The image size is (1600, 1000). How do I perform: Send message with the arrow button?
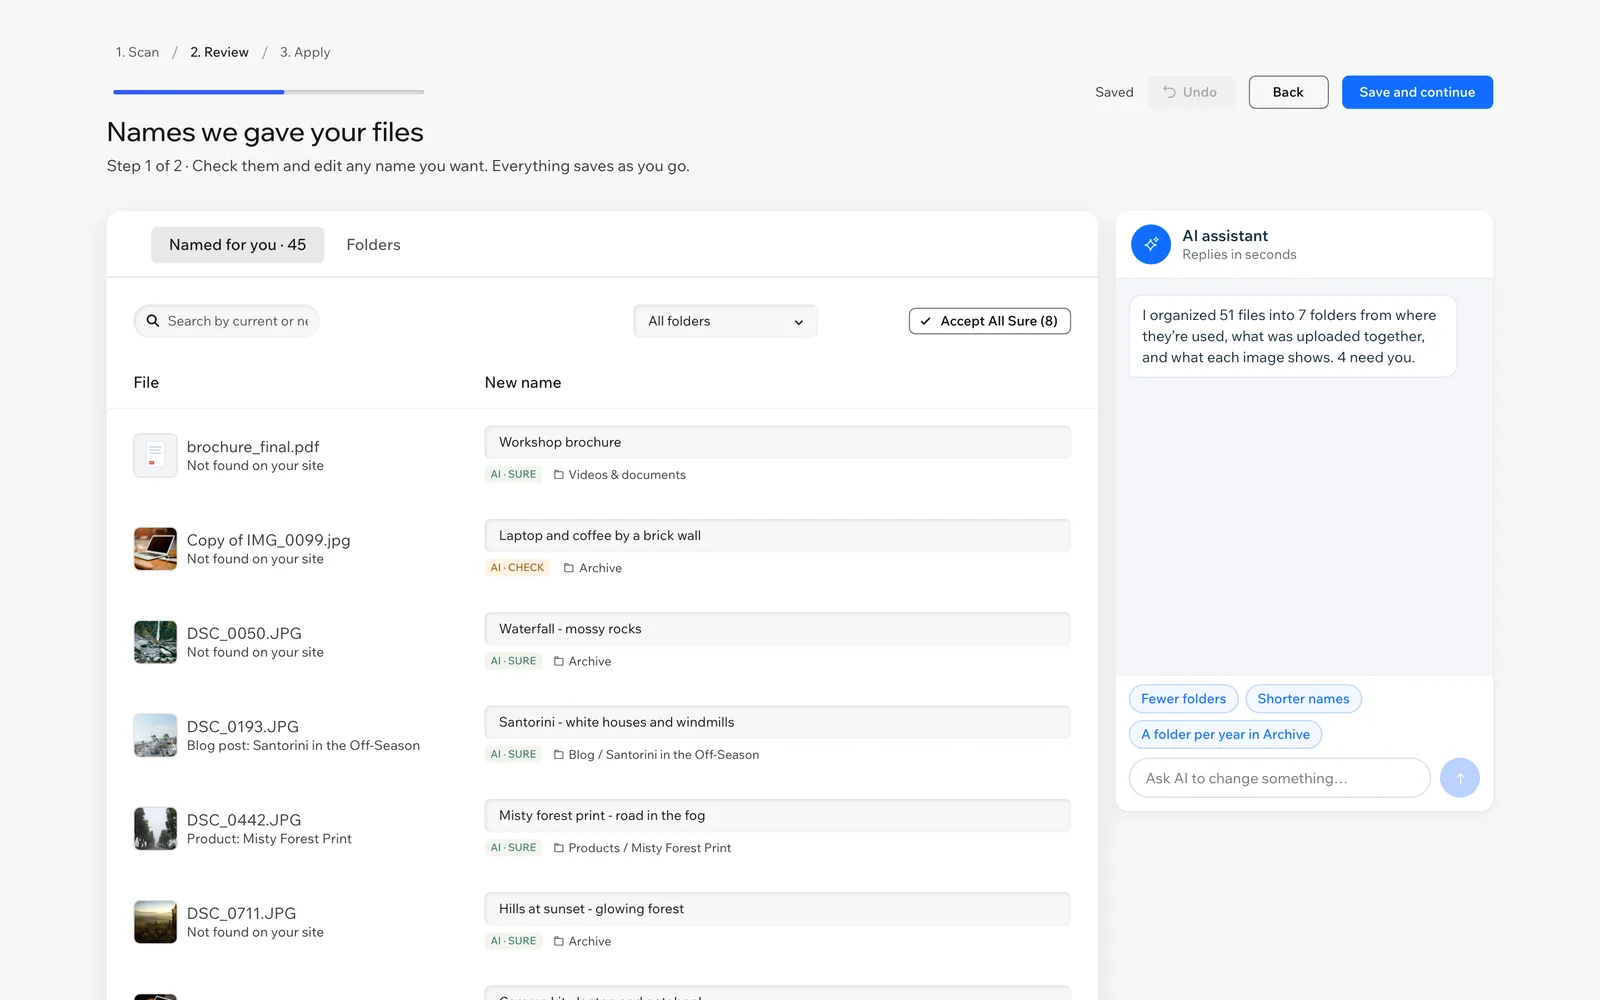coord(1459,778)
